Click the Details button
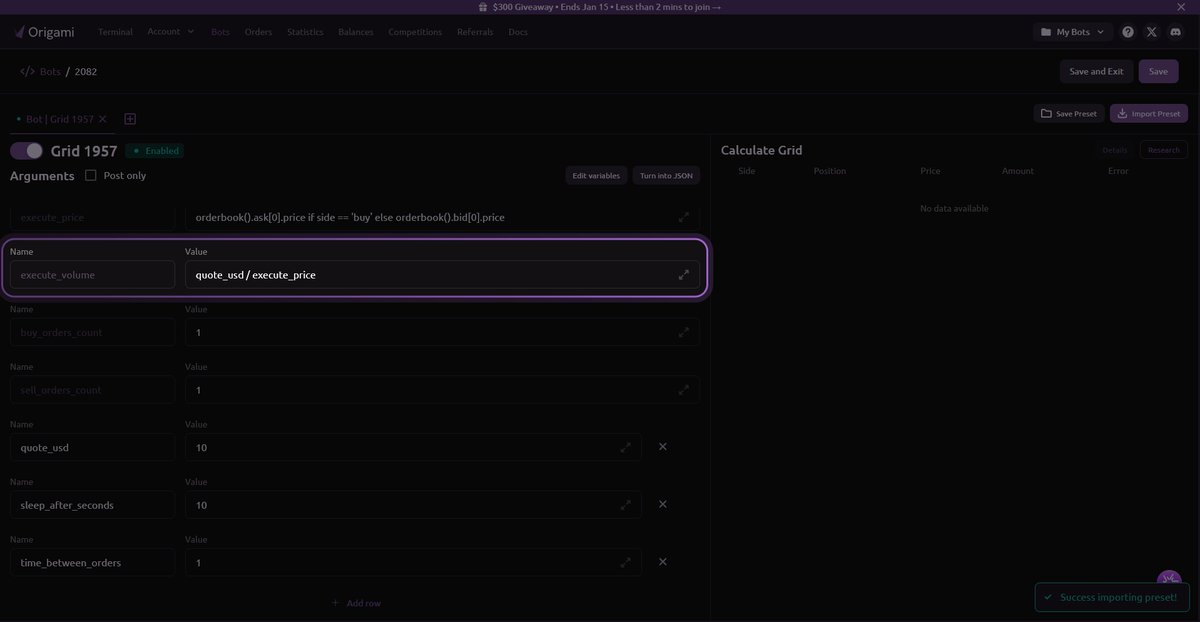The image size is (1200, 622). pos(1114,150)
